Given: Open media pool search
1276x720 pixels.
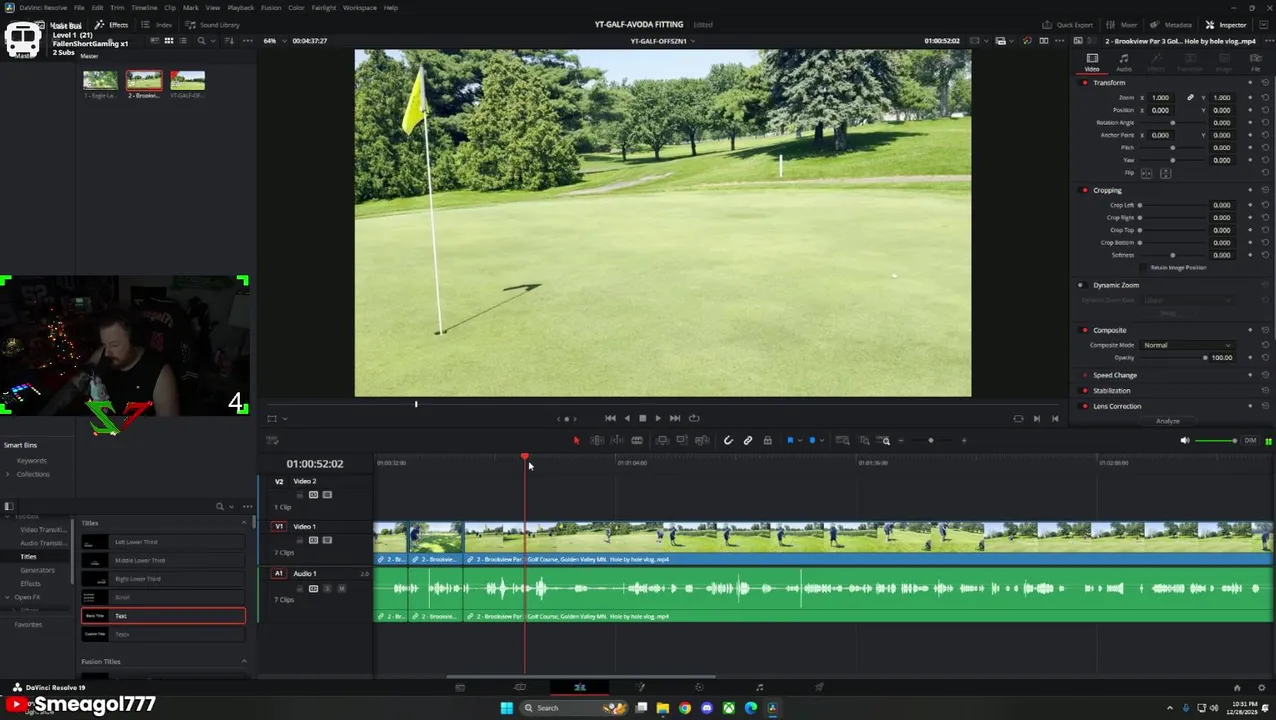Looking at the screenshot, I should 201,41.
